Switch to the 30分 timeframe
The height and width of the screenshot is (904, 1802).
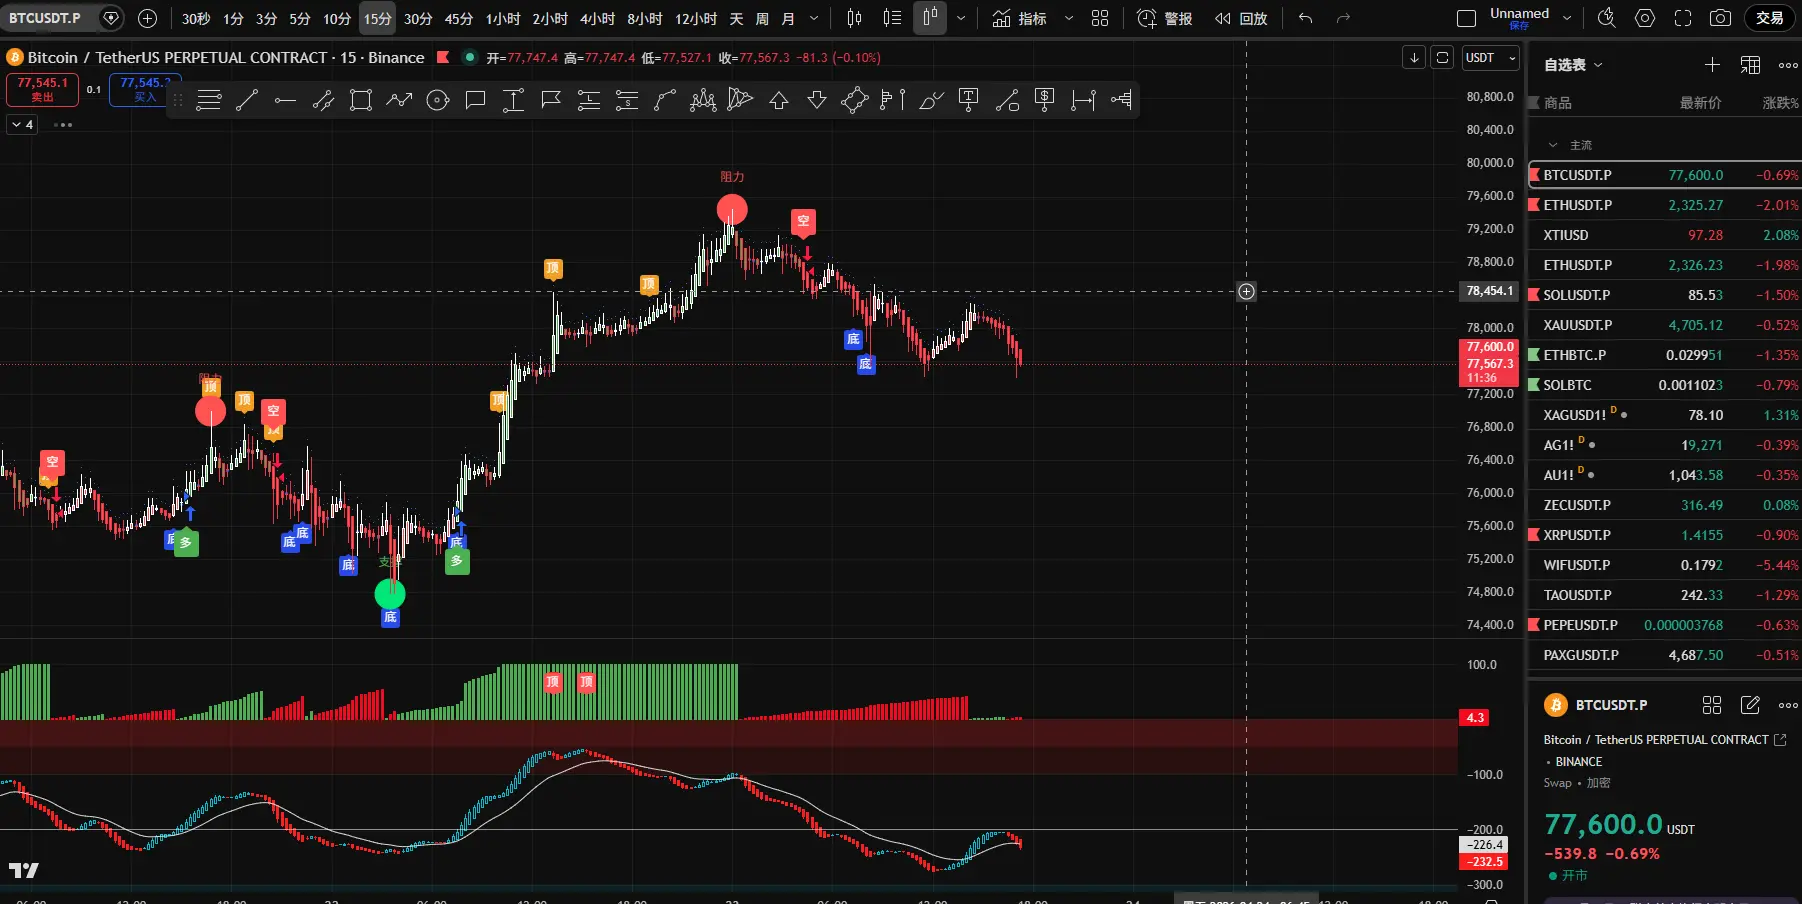[418, 18]
